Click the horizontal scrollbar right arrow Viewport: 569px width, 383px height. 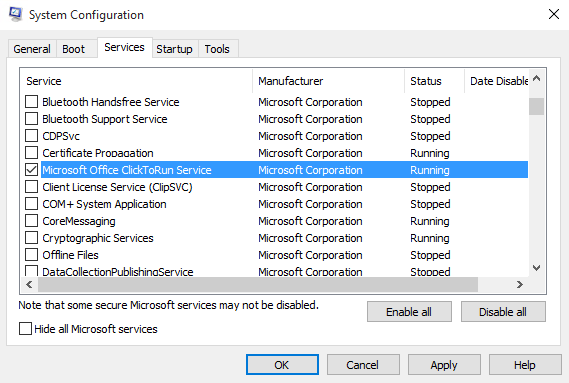coord(520,284)
